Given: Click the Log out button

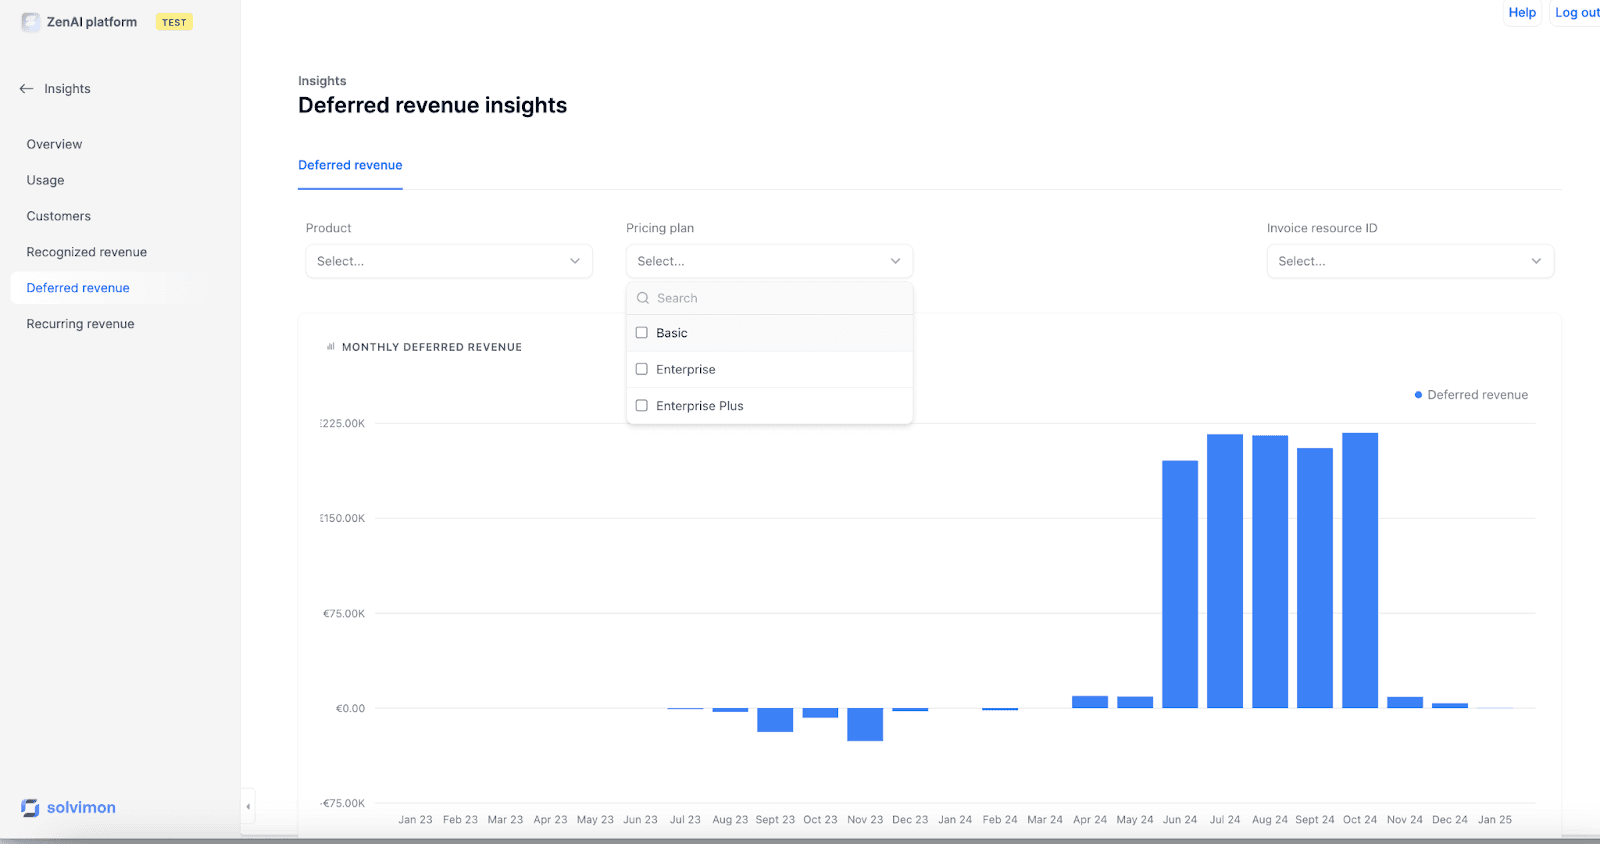Looking at the screenshot, I should (x=1577, y=13).
